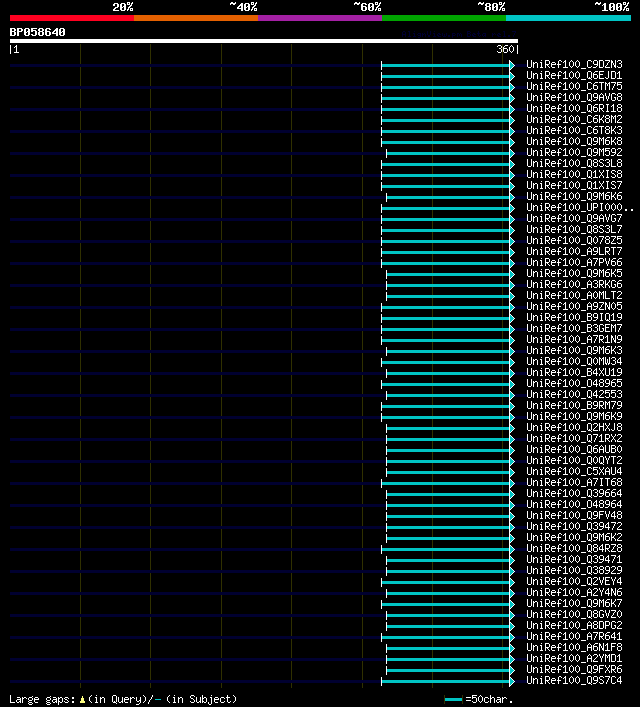640x707 pixels.
Task: Click the UniRef100_Q84RZ8 label
Action: tap(574, 548)
